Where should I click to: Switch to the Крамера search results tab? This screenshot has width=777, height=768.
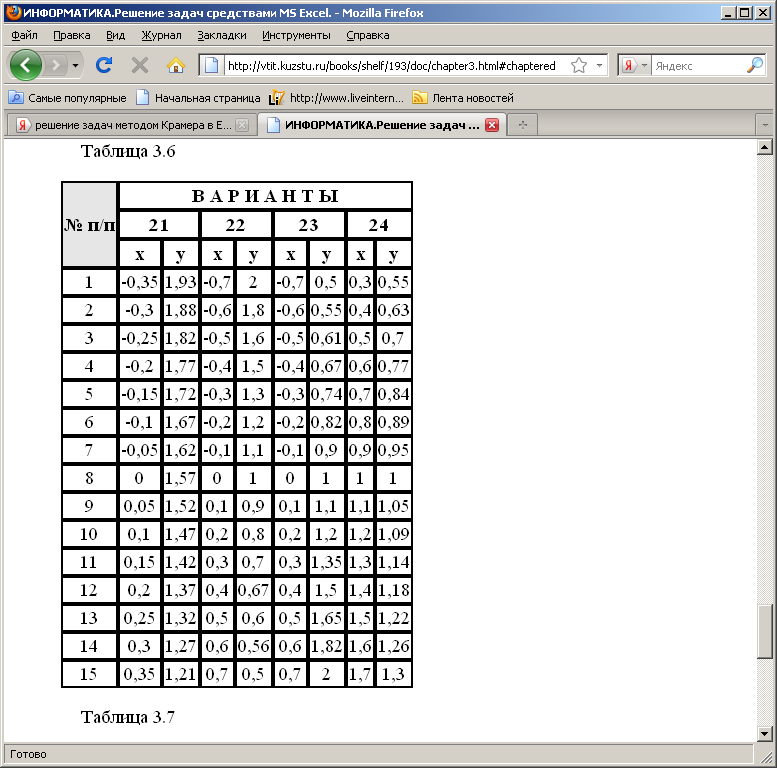[132, 125]
